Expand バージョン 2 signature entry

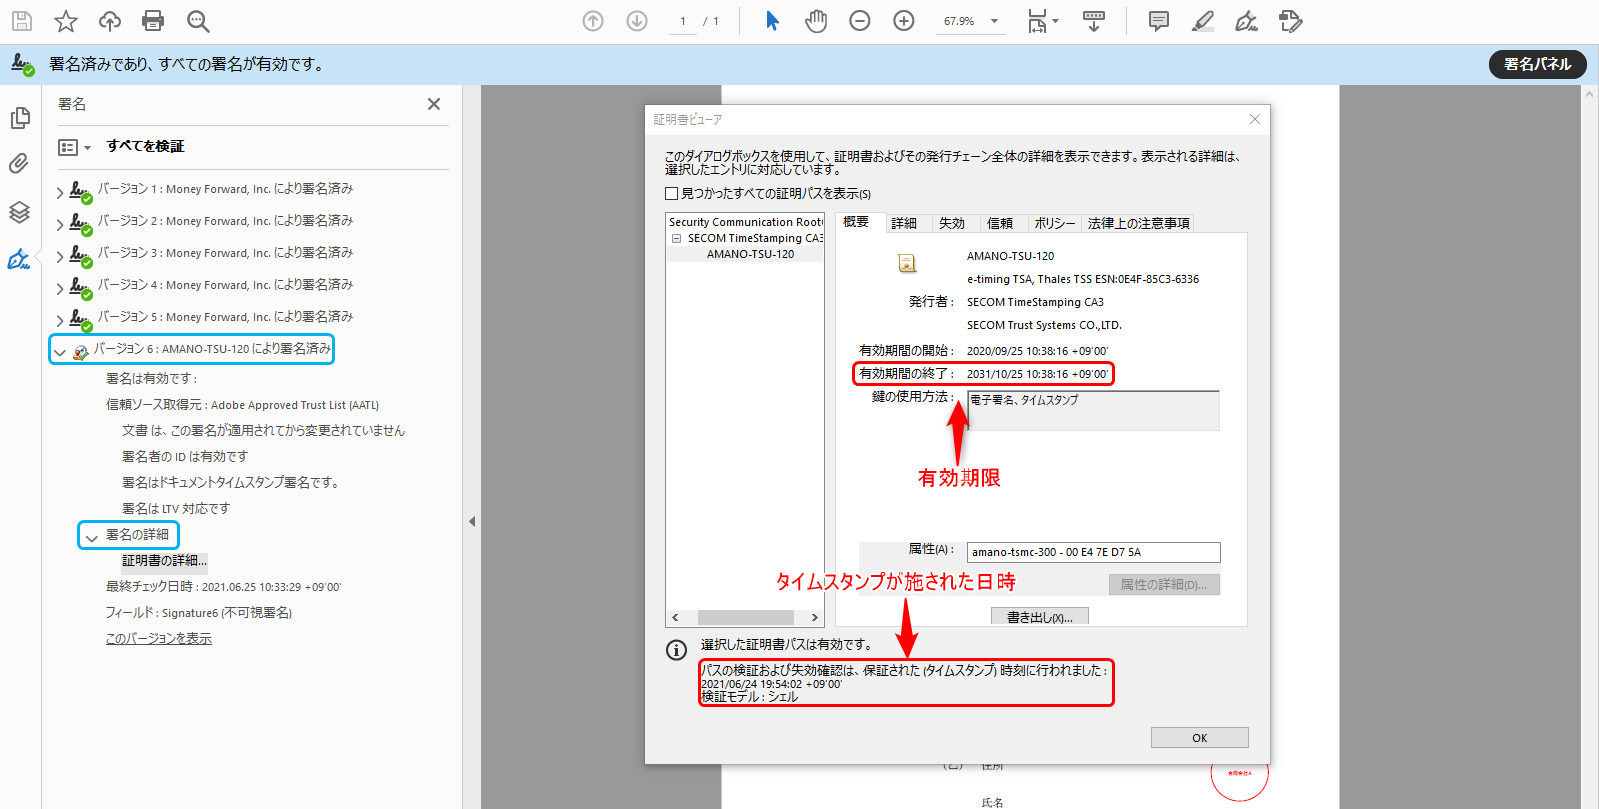coord(60,224)
